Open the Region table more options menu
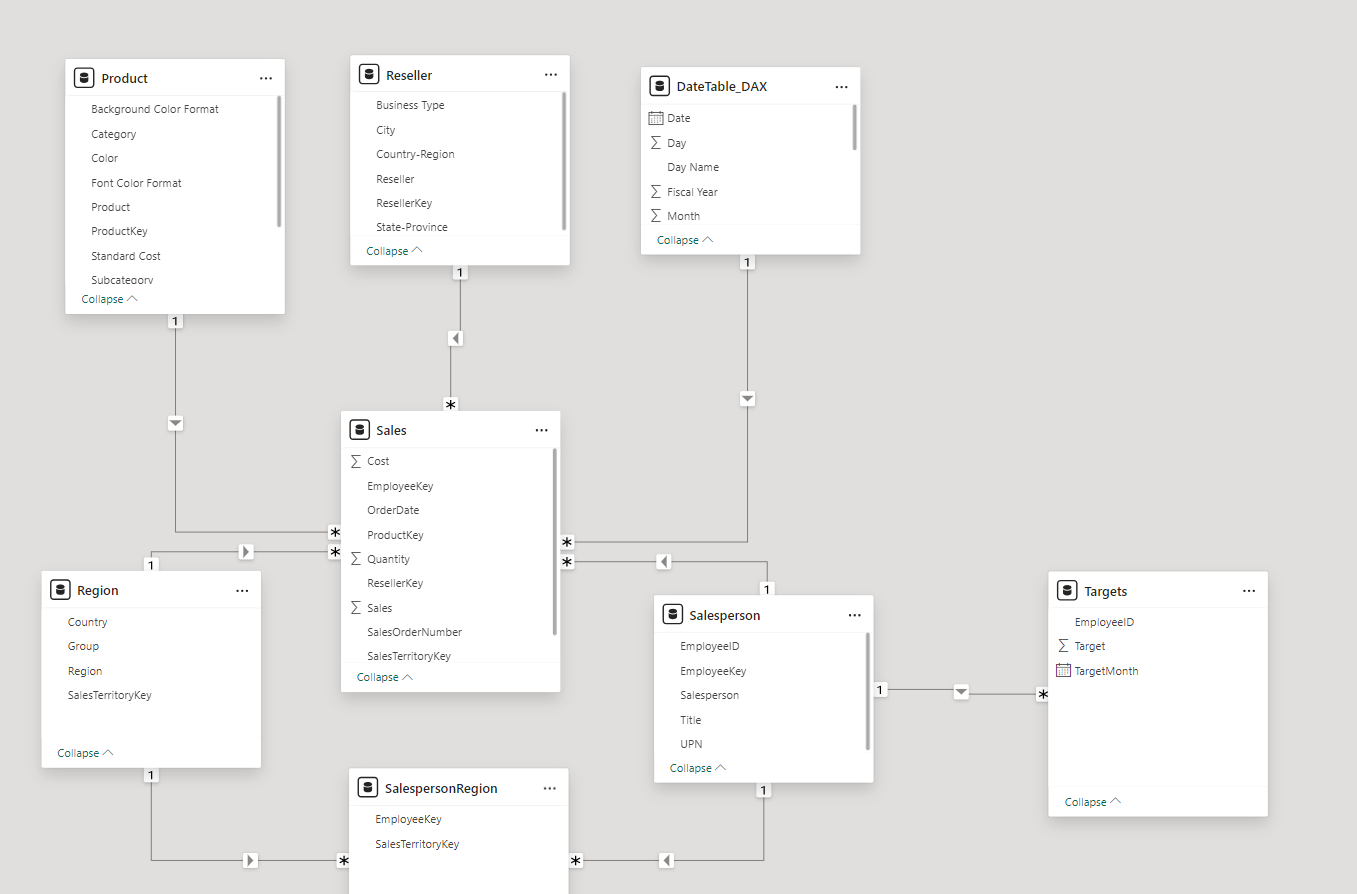1357x894 pixels. pyautogui.click(x=242, y=591)
